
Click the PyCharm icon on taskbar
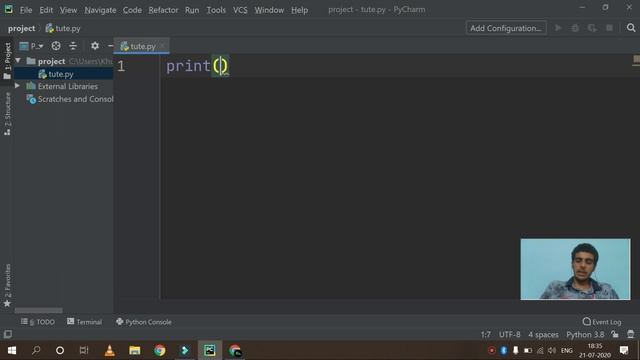[x=210, y=350]
